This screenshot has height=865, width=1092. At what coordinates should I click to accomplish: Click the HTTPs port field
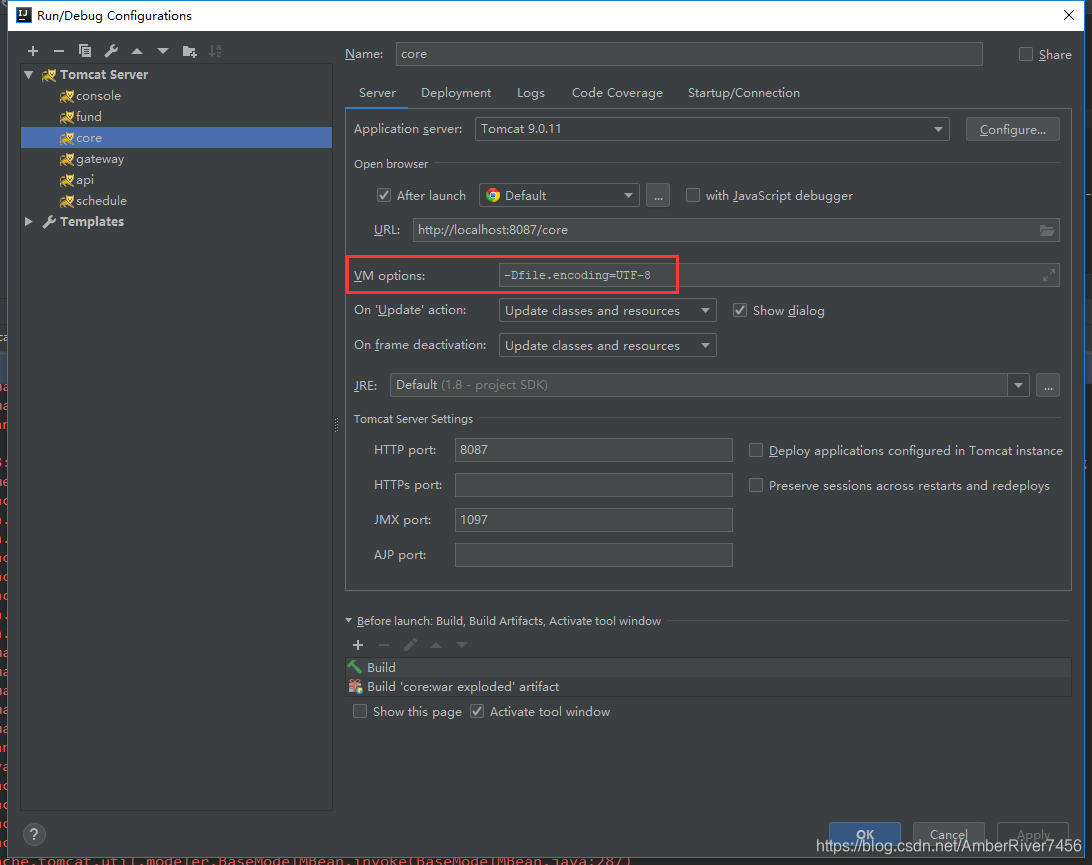593,485
